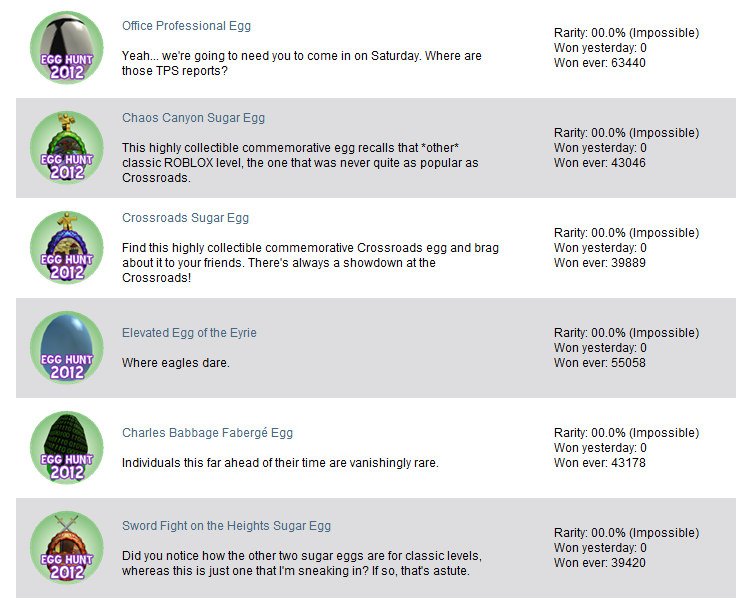Click the Chaos Canyon Sugar Egg badge icon
This screenshot has width=741, height=604.
point(67,148)
